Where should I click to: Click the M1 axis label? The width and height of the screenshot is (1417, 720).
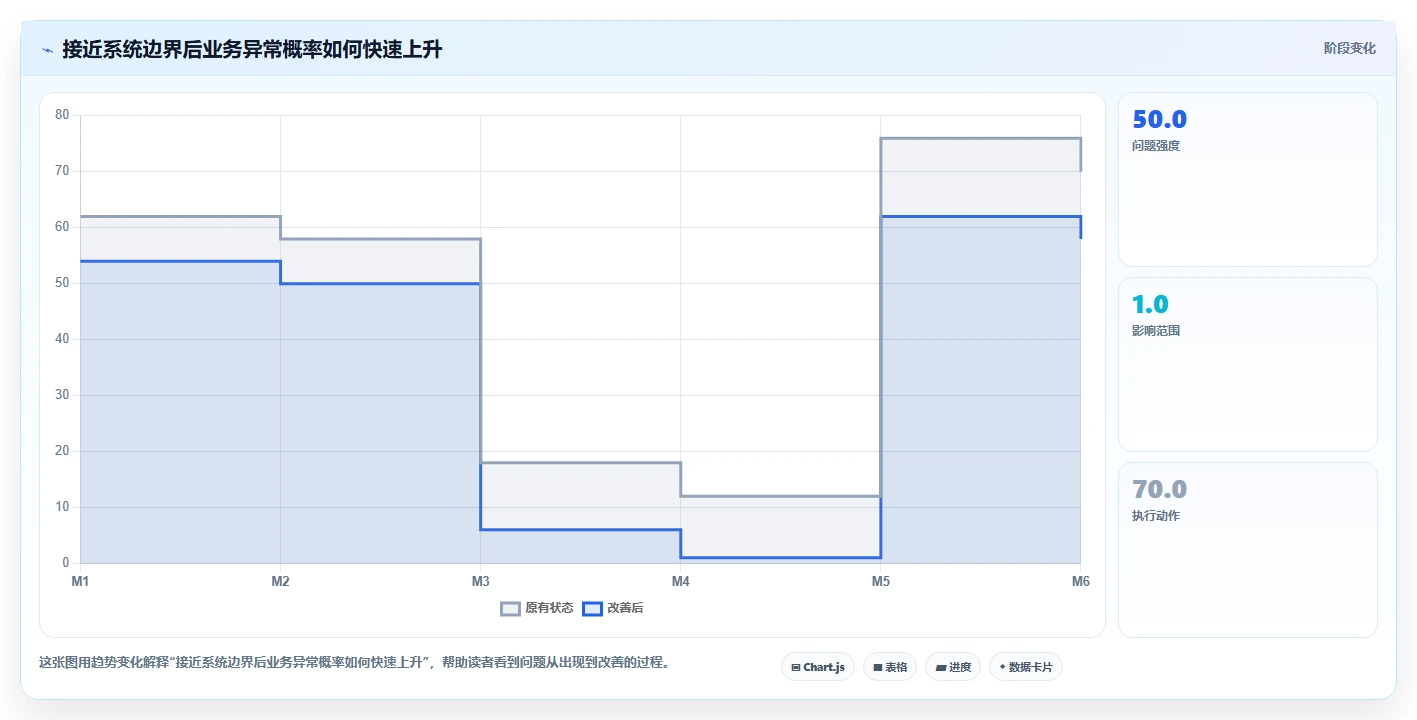click(80, 581)
